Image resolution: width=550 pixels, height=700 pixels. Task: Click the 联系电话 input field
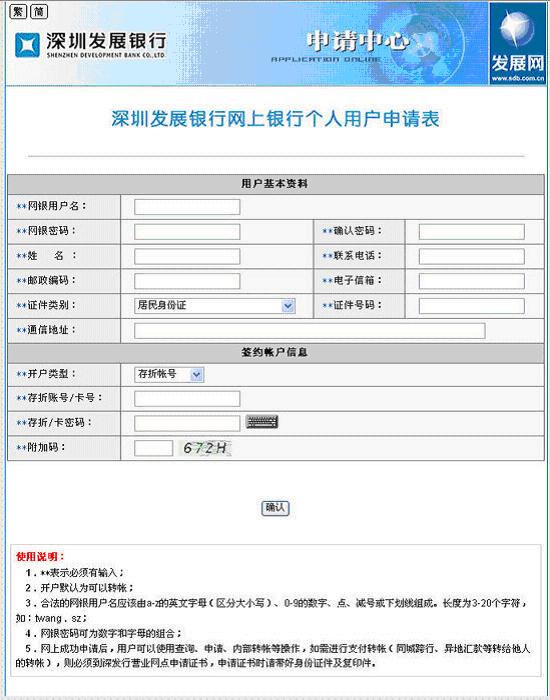coord(471,257)
